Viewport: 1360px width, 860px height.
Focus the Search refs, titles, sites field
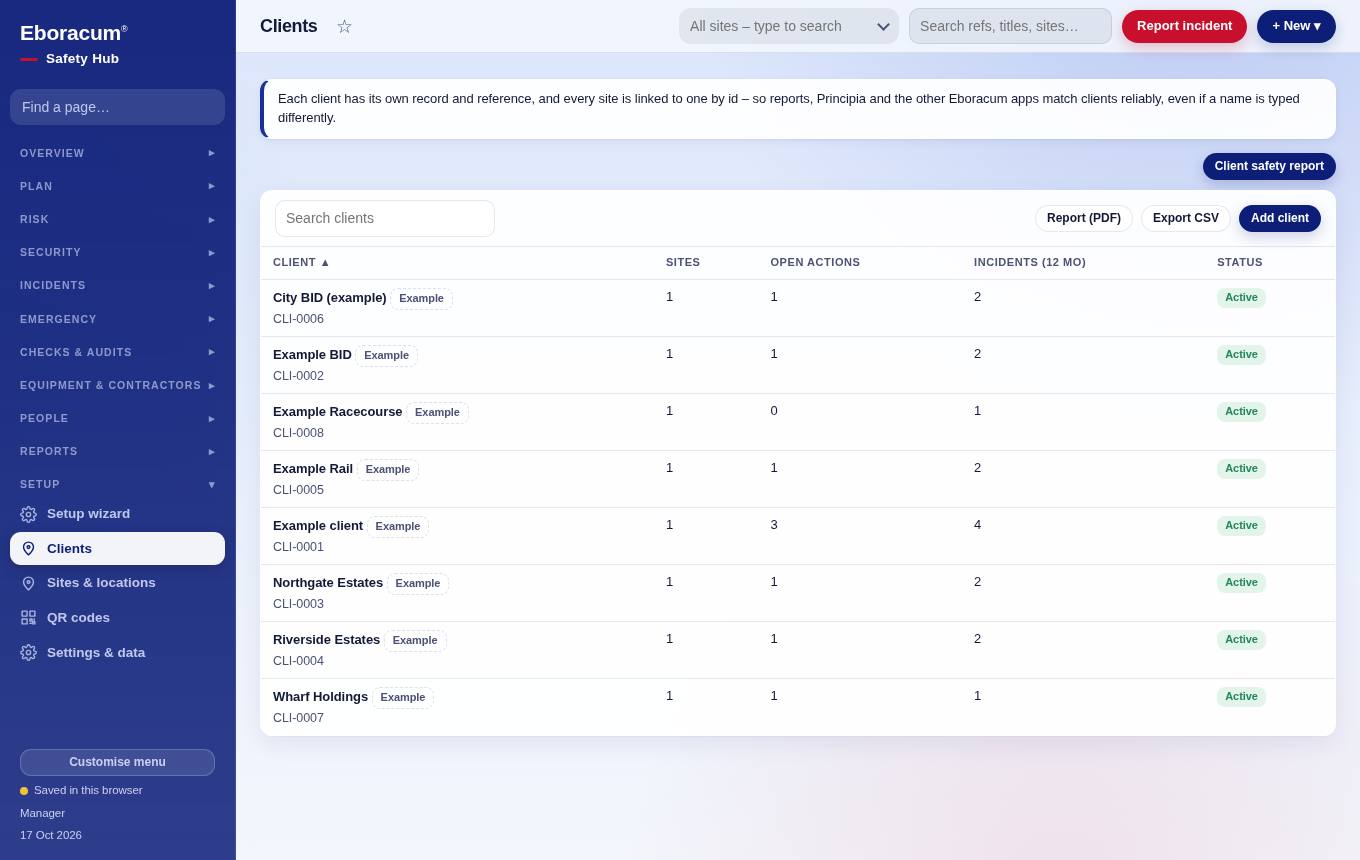point(1010,26)
